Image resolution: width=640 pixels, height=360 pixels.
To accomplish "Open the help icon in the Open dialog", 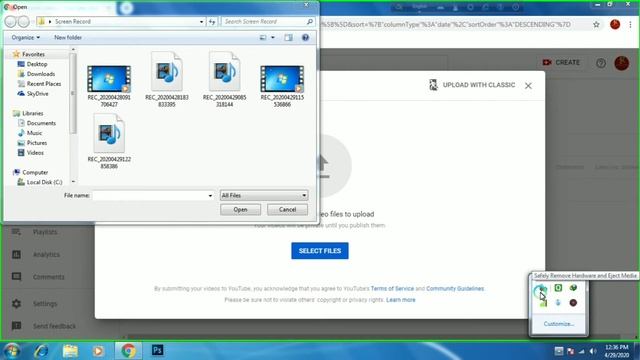I will tap(305, 38).
